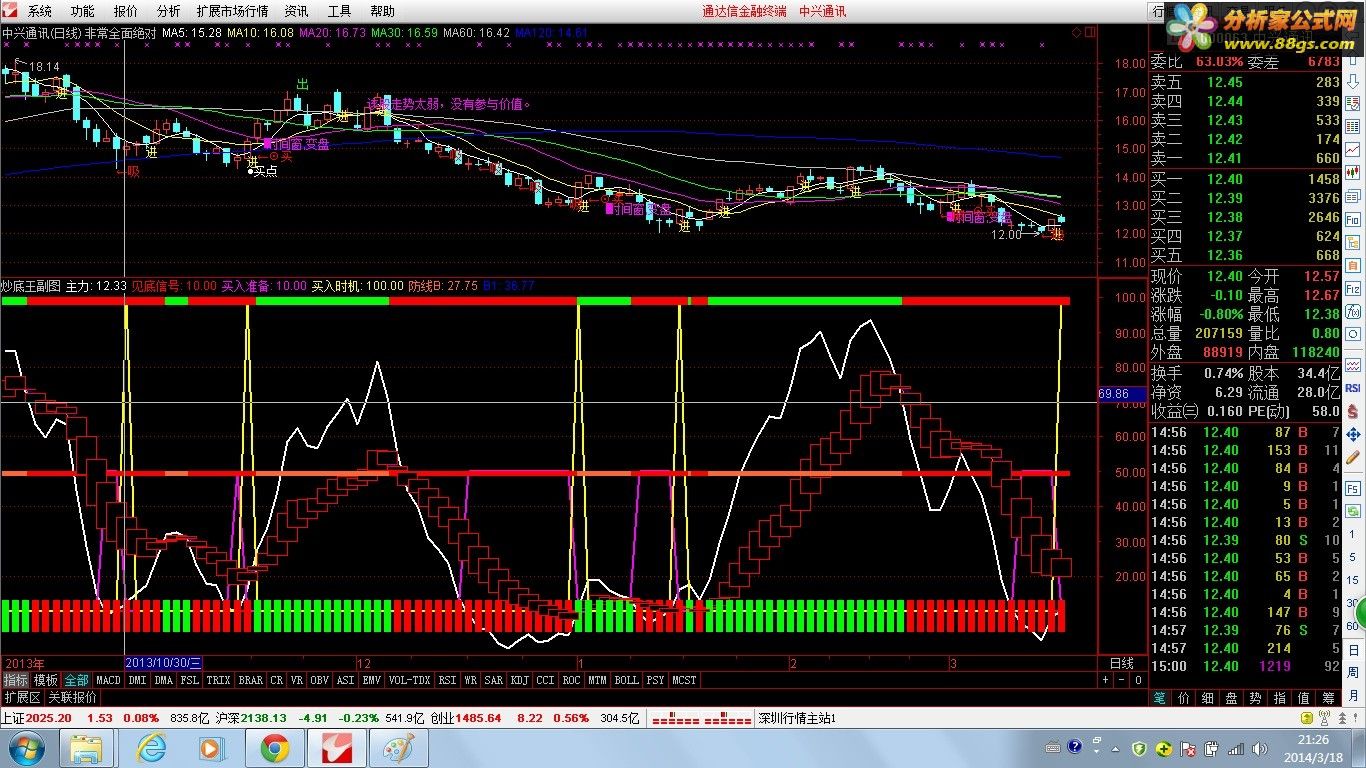Viewport: 1366px width, 768px height.
Task: Open the 功能 menu
Action: 82,11
